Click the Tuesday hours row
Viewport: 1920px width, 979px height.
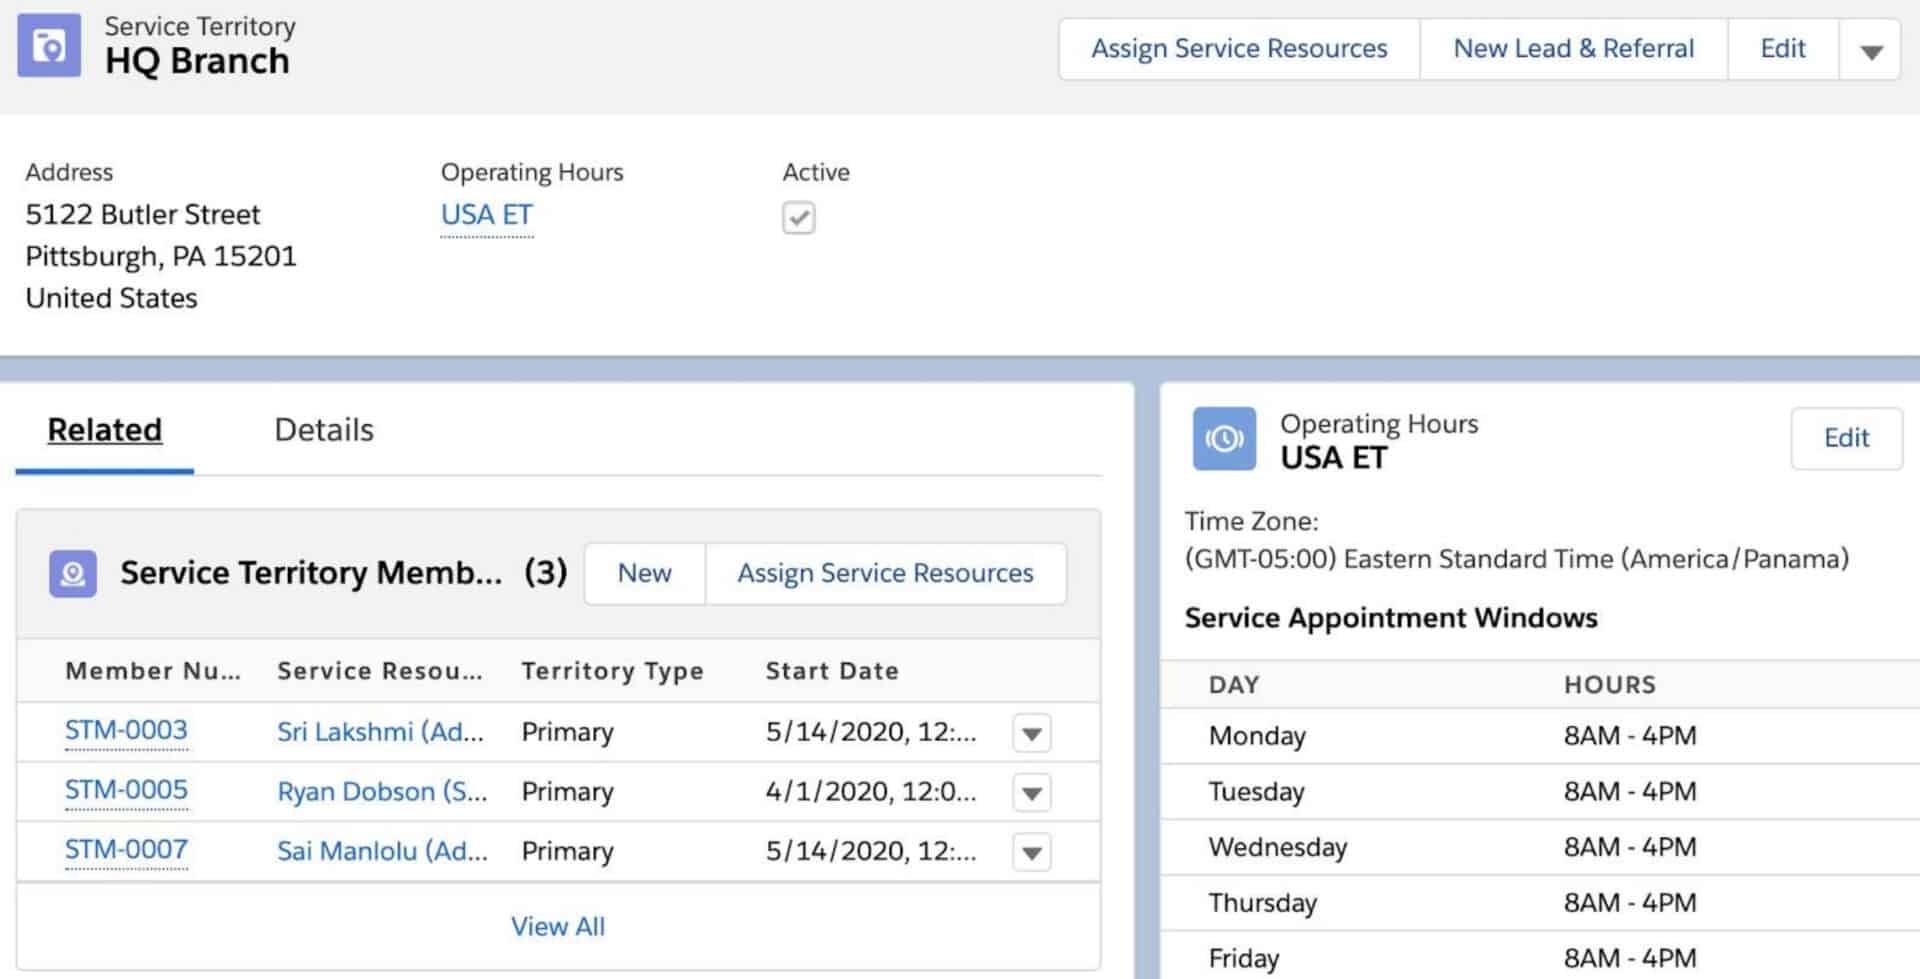tap(1540, 792)
